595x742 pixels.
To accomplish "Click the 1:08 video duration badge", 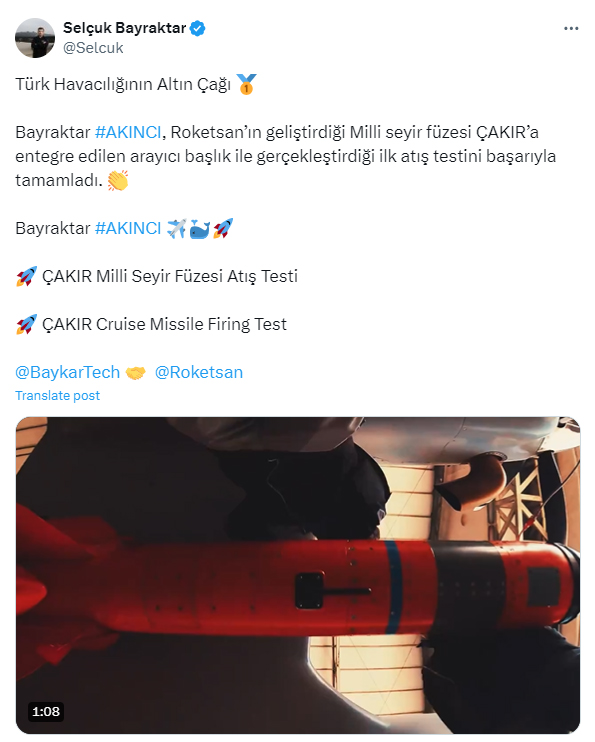I will tap(46, 711).
